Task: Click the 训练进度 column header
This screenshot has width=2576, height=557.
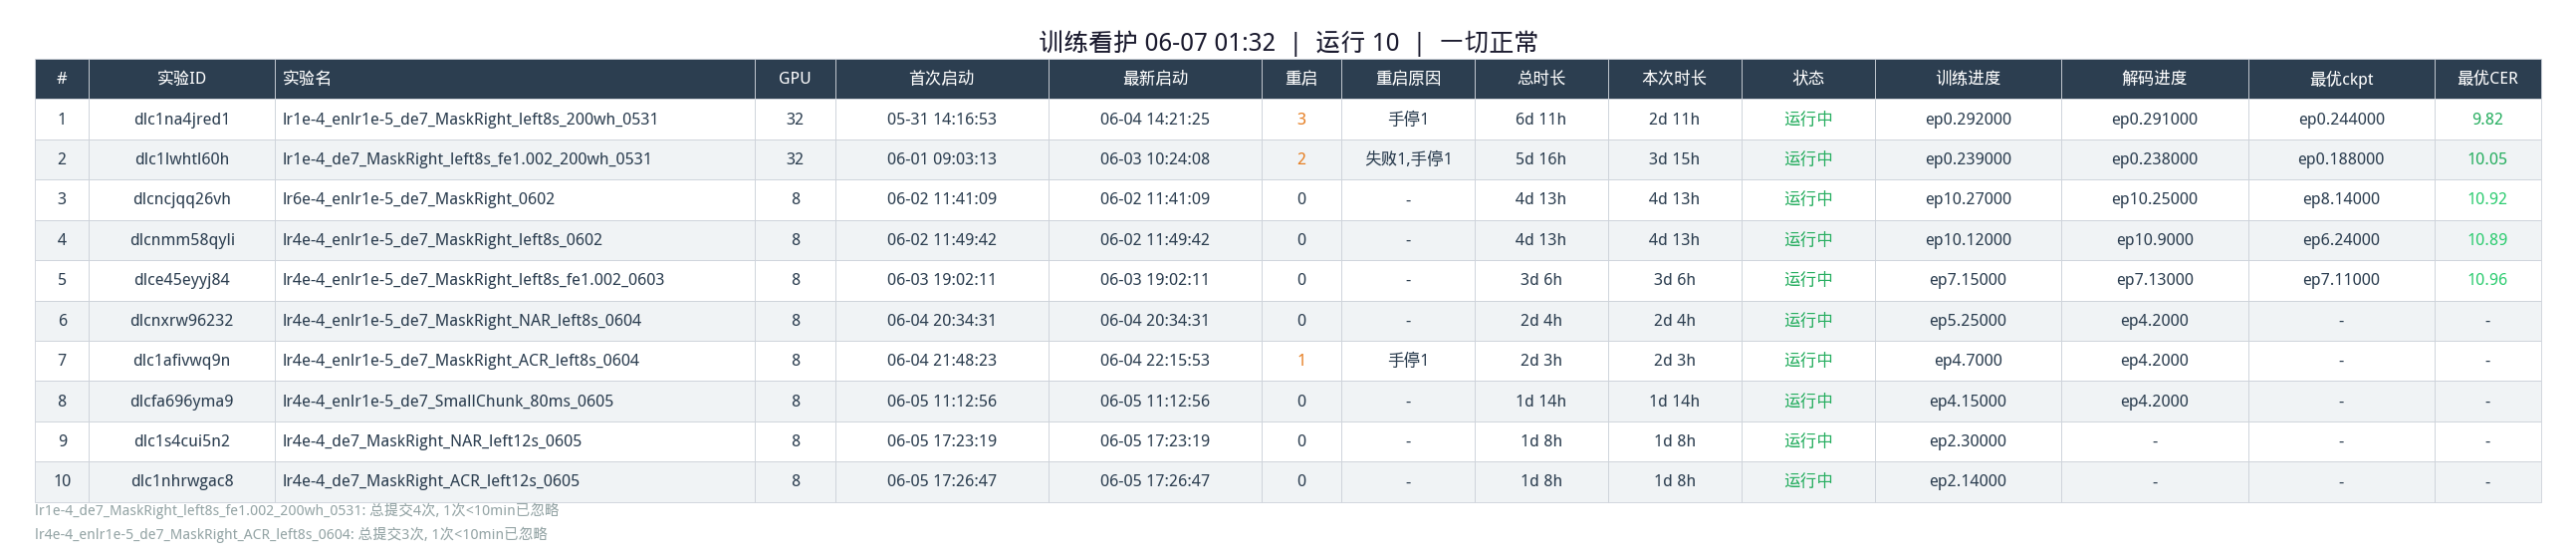Action: (1968, 78)
